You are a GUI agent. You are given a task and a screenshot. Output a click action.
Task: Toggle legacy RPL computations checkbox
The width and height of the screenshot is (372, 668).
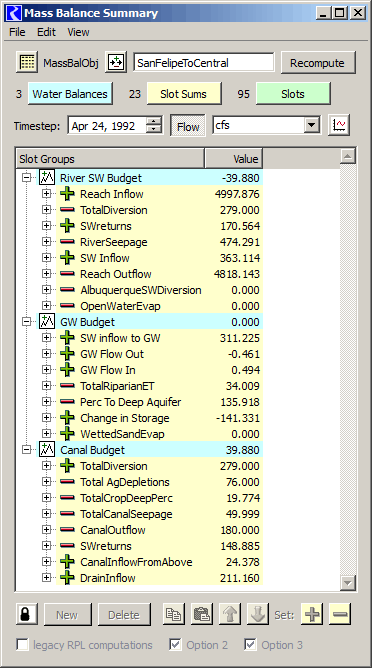tap(22, 645)
